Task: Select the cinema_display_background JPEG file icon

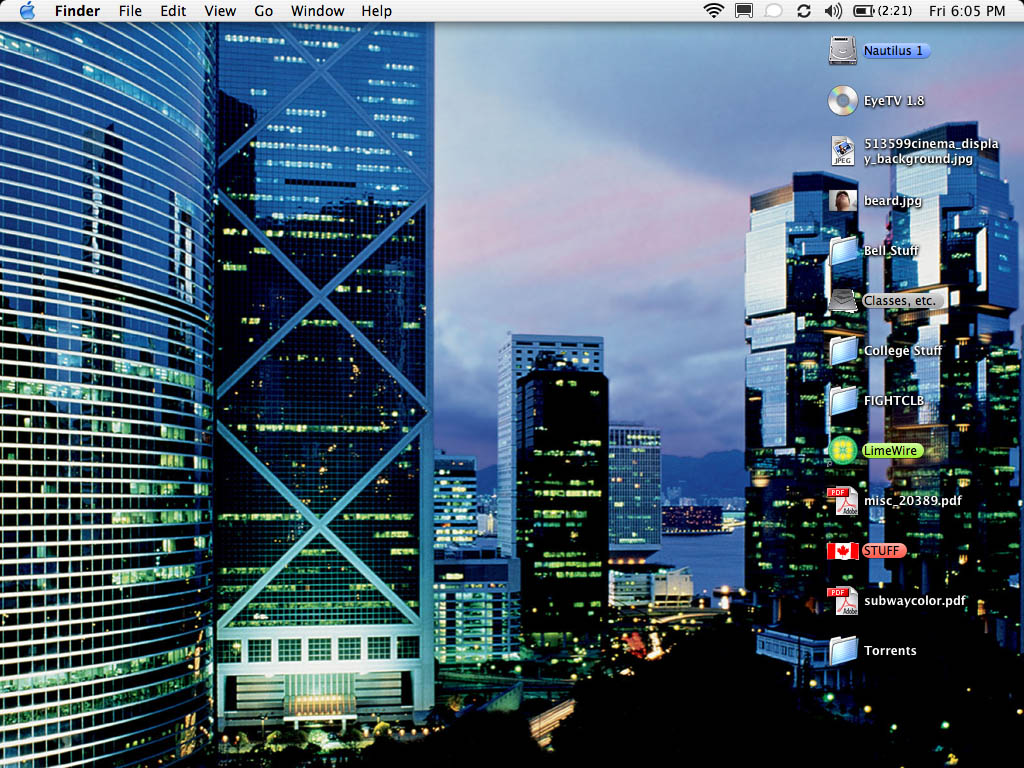Action: click(x=842, y=150)
